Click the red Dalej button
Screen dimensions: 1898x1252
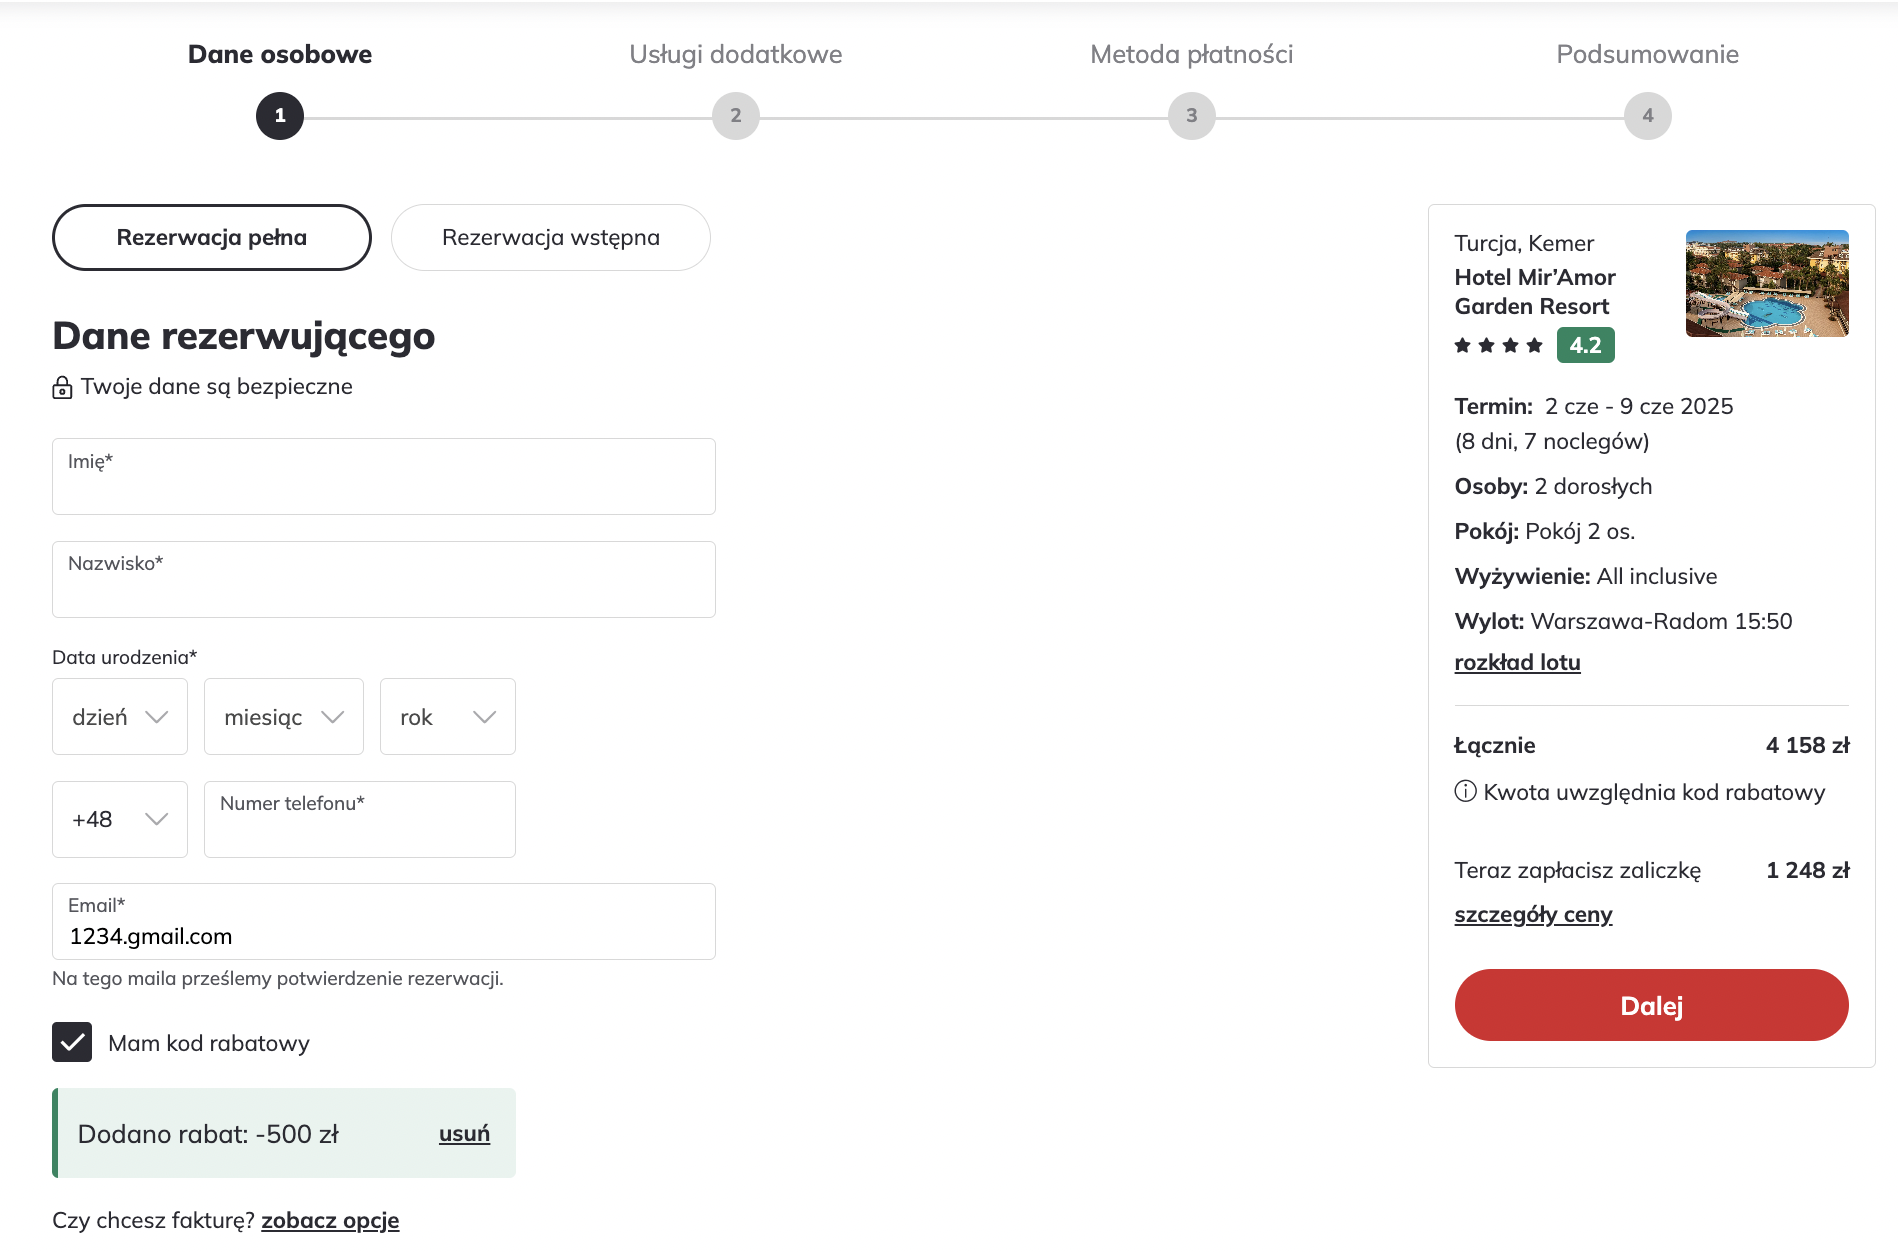(x=1652, y=1006)
